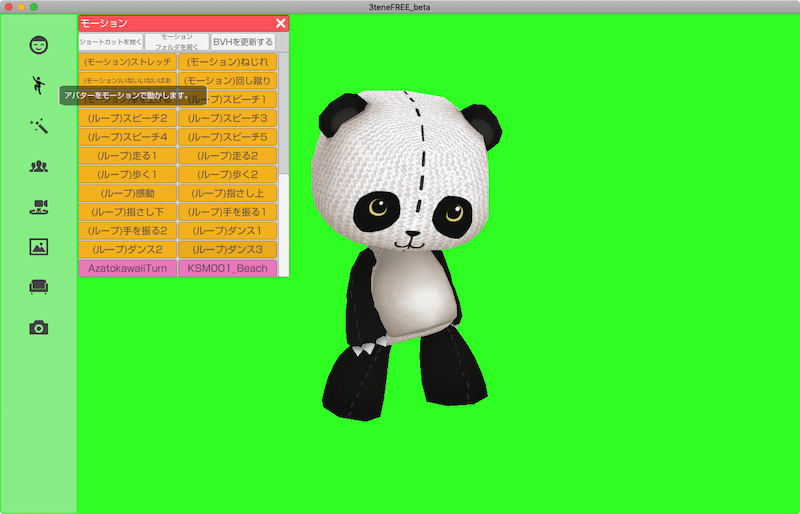
Task: Start (ループ)走る2 loop
Action: click(x=228, y=156)
